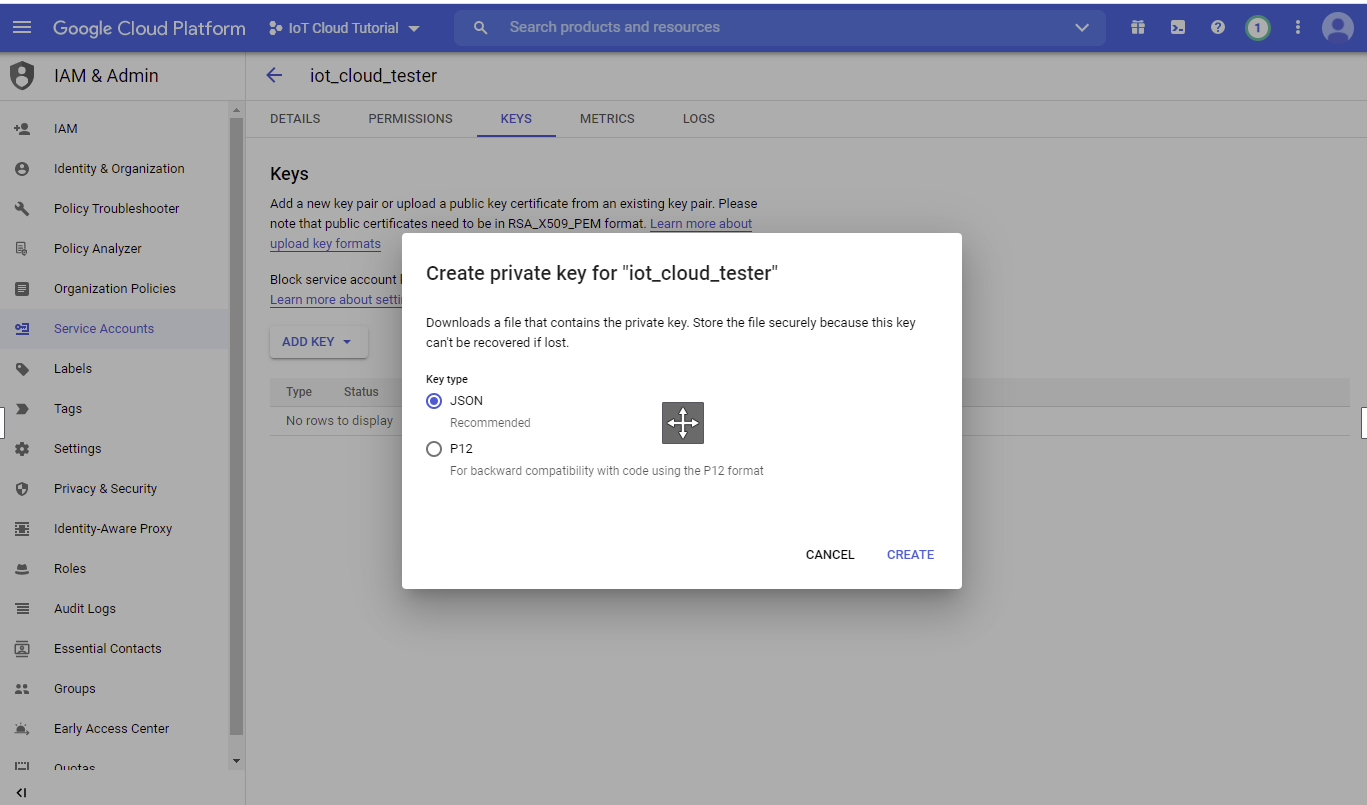Click the Essential Contacts icon

tap(22, 648)
